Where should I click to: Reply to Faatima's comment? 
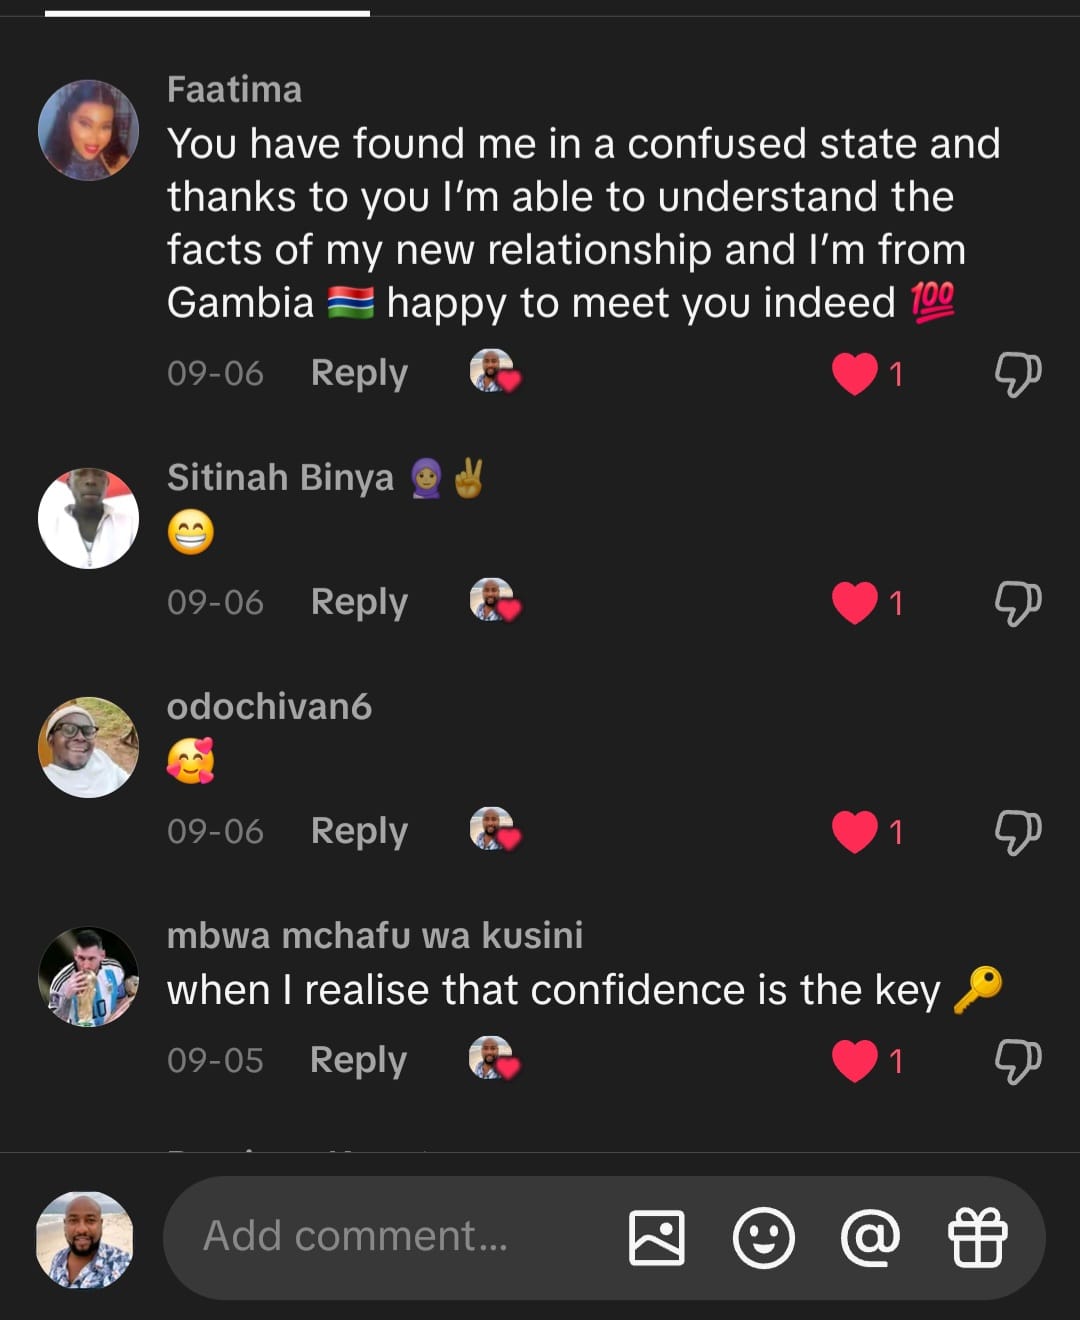(359, 373)
